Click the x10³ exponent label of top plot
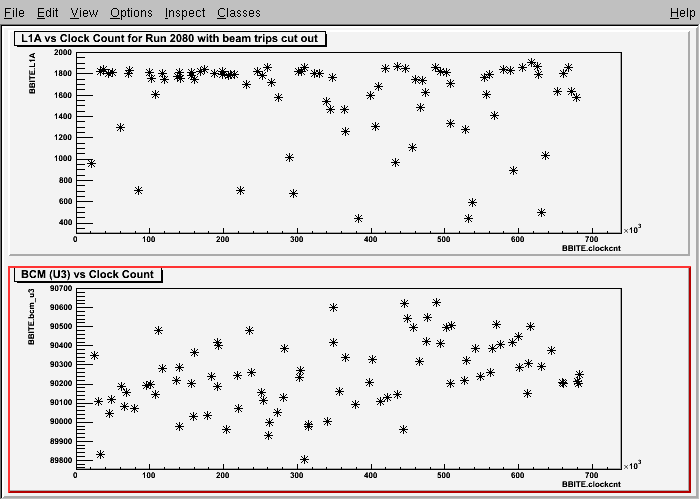700x500 pixels. (x=632, y=230)
